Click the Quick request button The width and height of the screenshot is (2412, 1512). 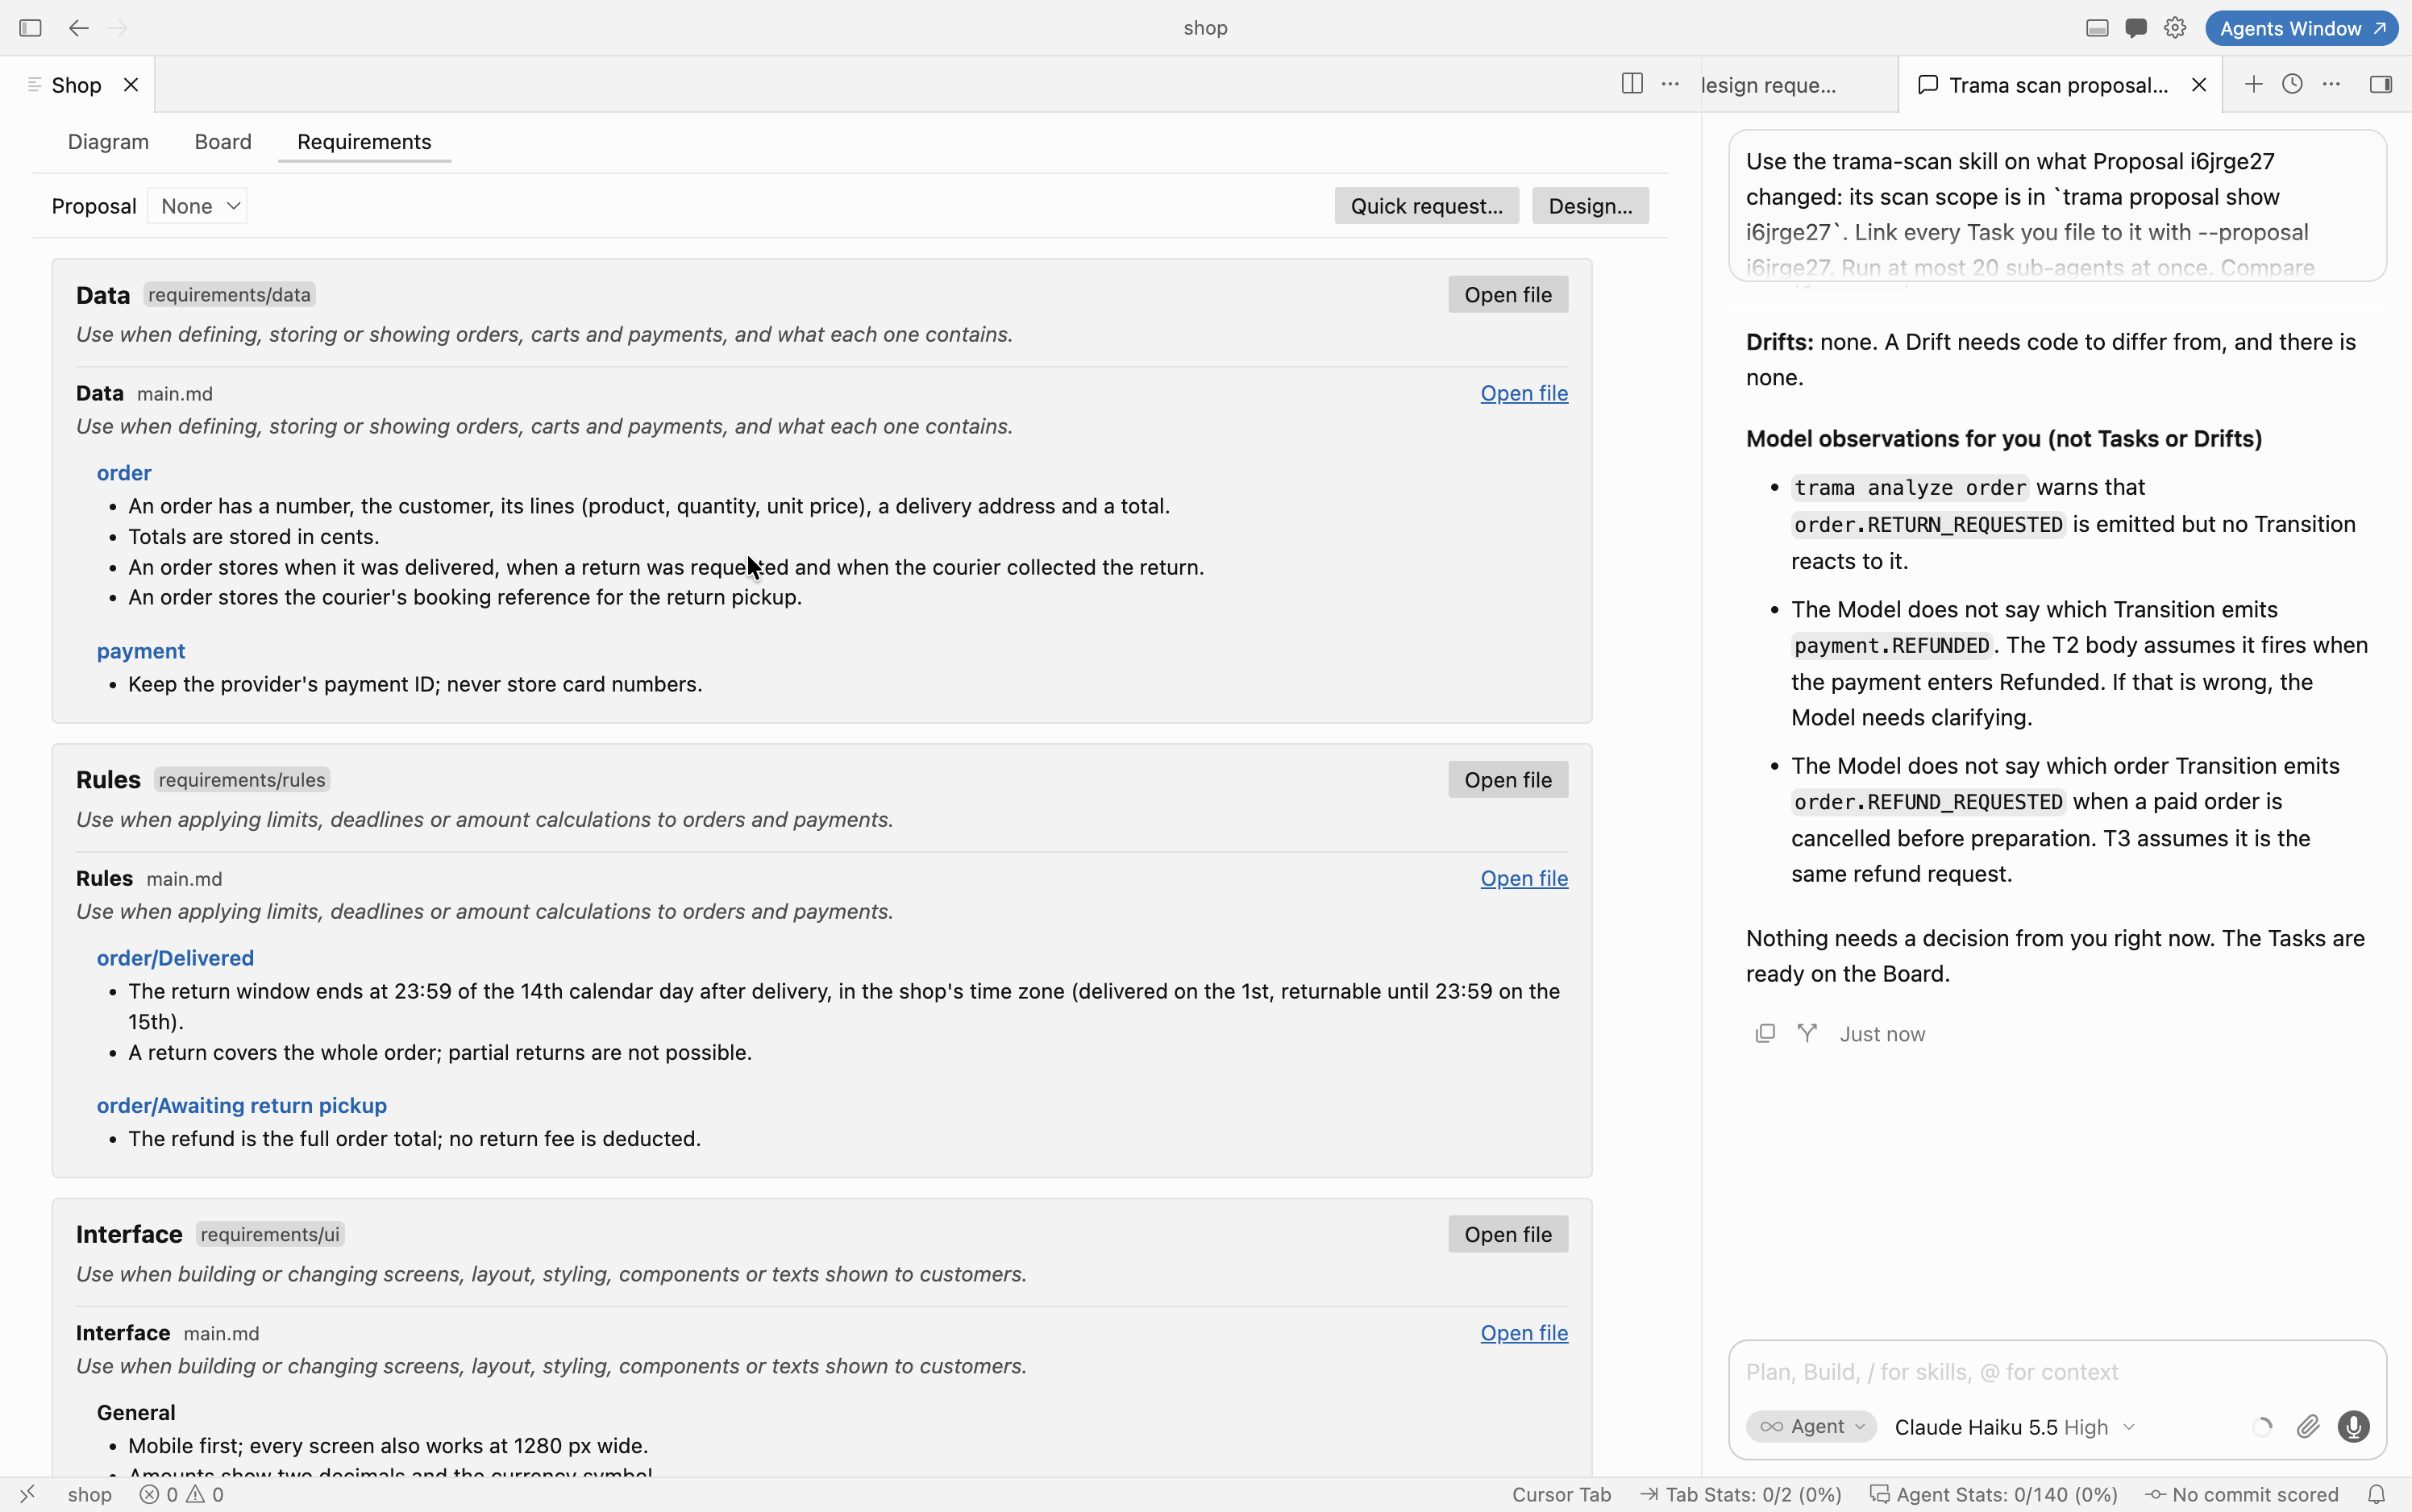[x=1426, y=206]
